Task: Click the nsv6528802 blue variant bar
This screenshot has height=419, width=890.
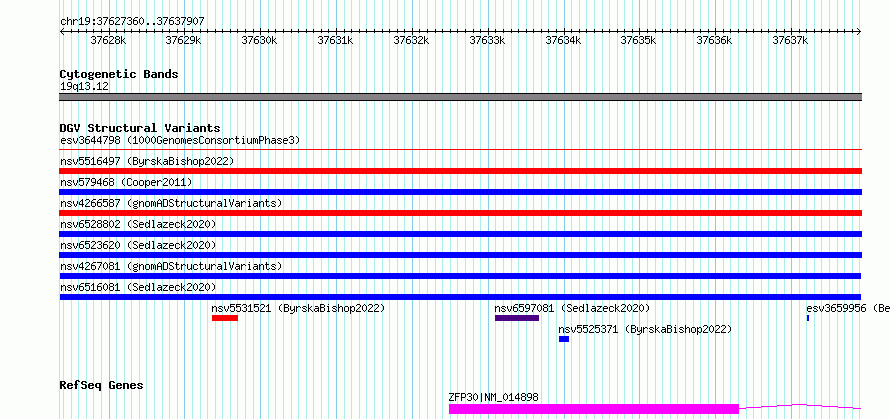Action: click(460, 234)
